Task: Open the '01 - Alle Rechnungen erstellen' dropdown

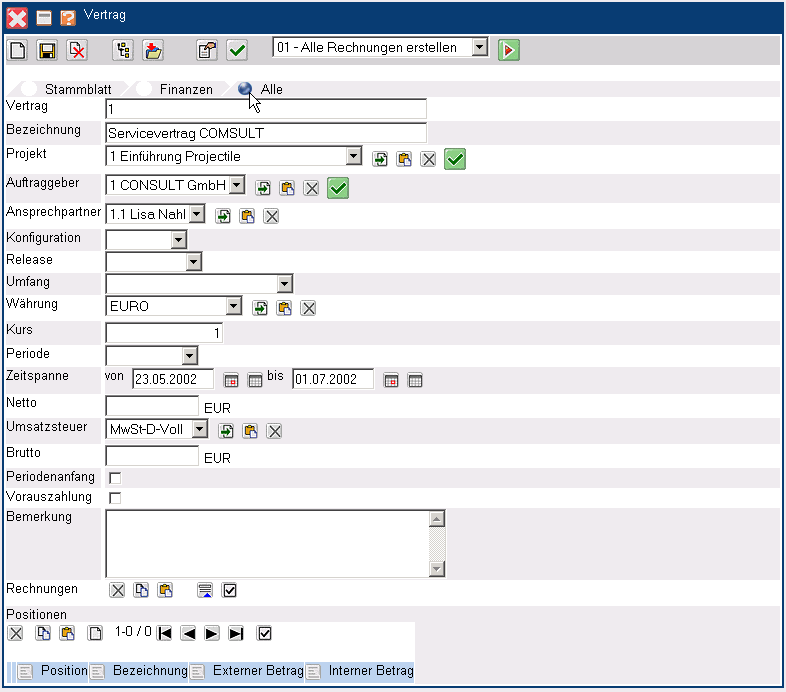Action: (480, 47)
